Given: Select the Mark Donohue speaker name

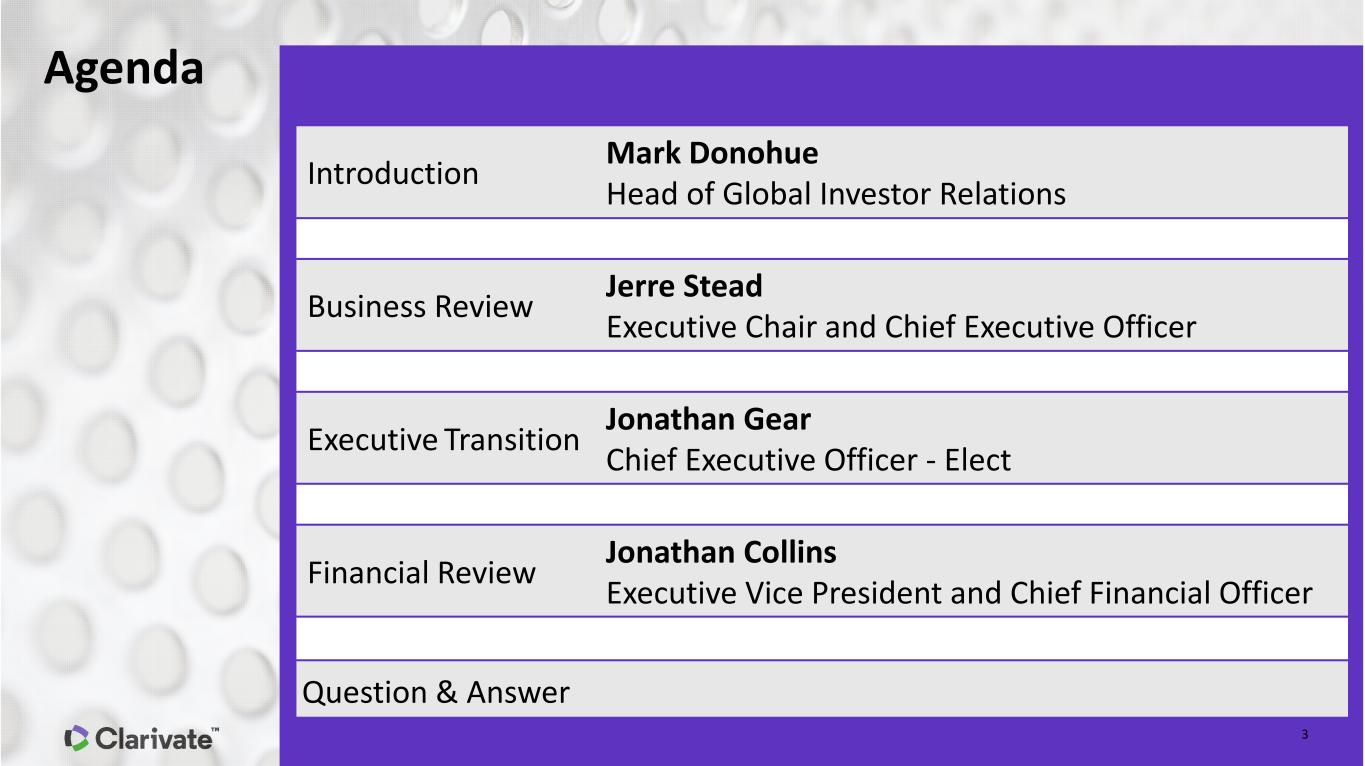Looking at the screenshot, I should pos(712,153).
